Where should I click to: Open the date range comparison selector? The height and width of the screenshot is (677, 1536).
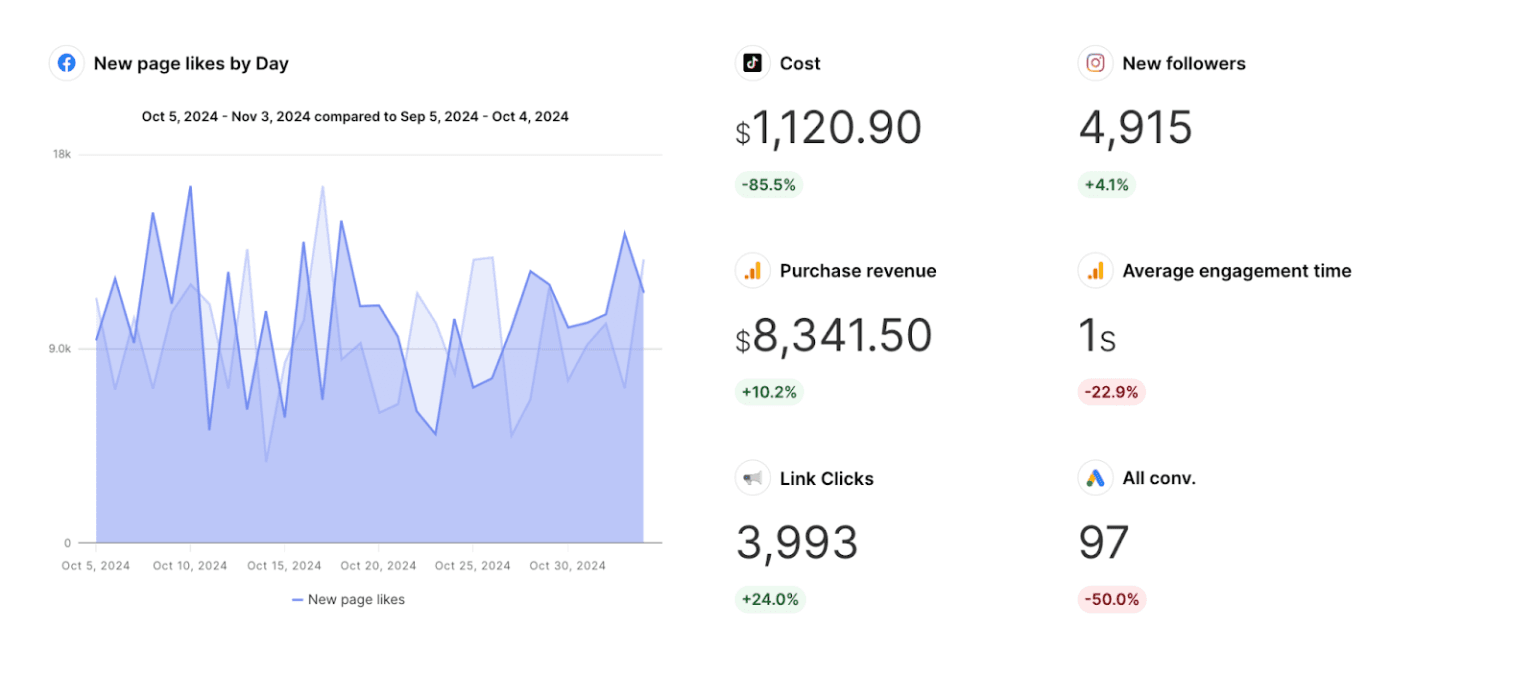355,116
